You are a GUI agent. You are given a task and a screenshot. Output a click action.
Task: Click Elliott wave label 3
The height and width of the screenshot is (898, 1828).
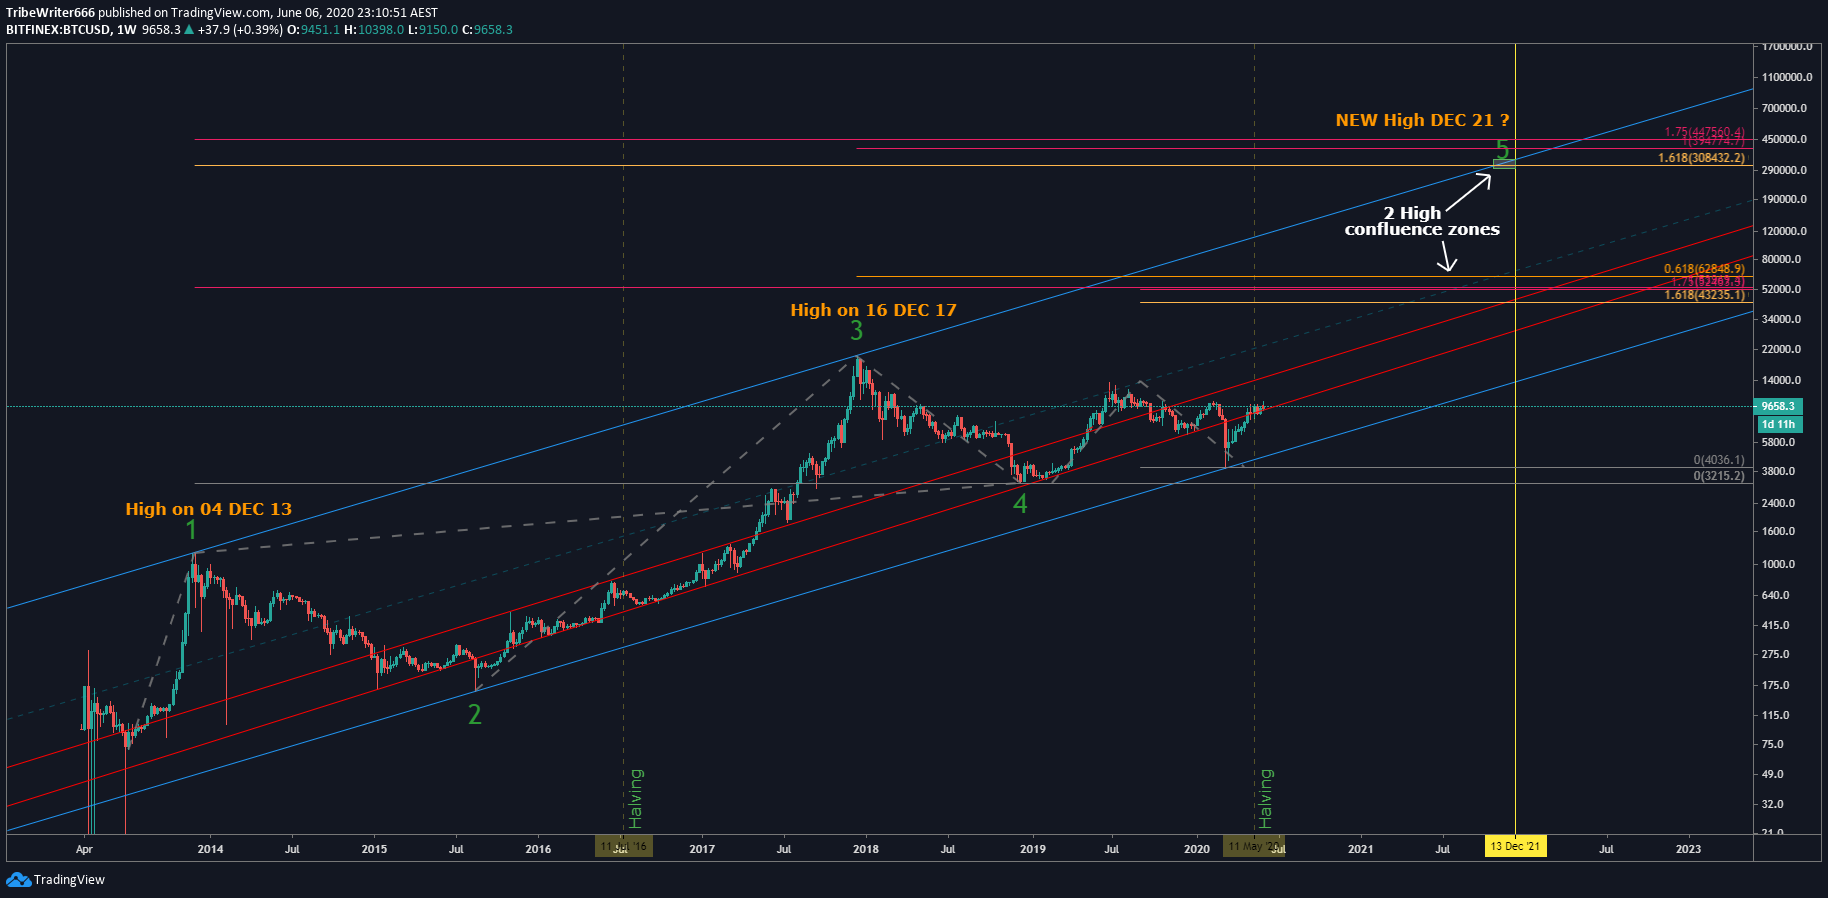856,331
